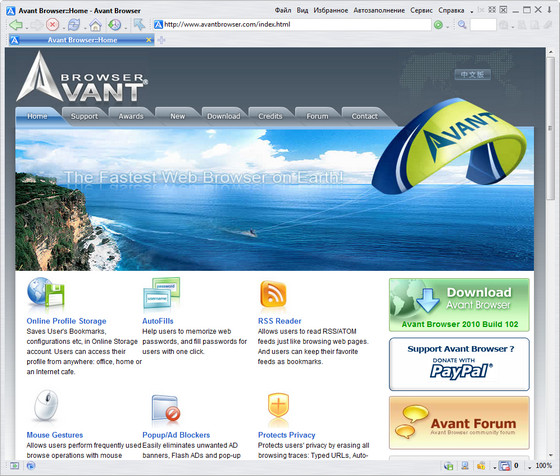Viewport: 560px width, 476px height.
Task: Click the Chinese version 中文版 button
Action: [x=472, y=75]
